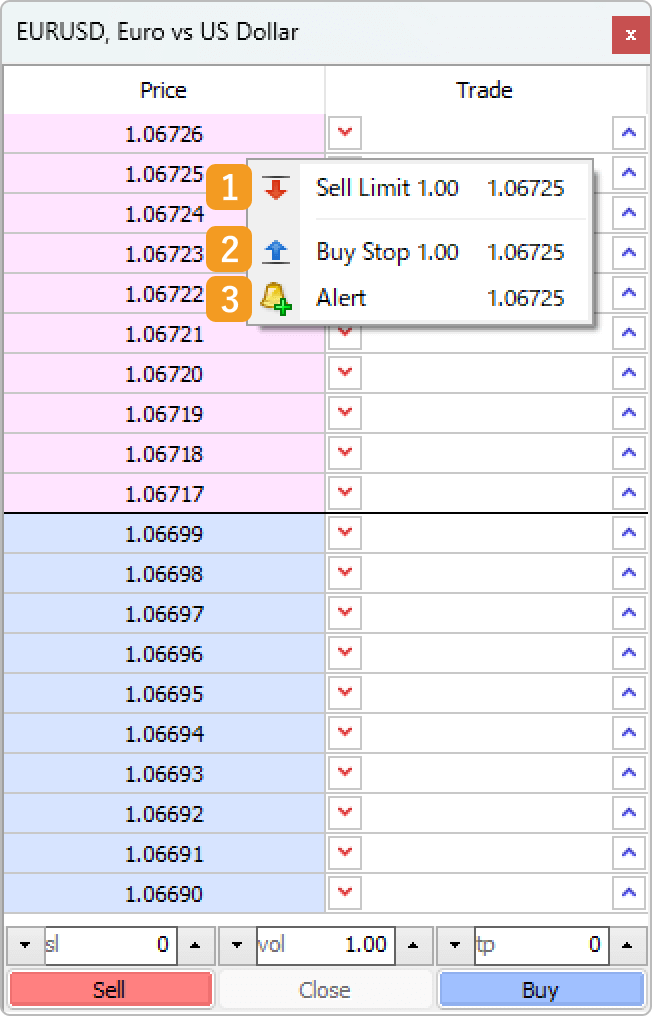The image size is (652, 1016).
Task: Select price cell 1.06717
Action: click(164, 494)
